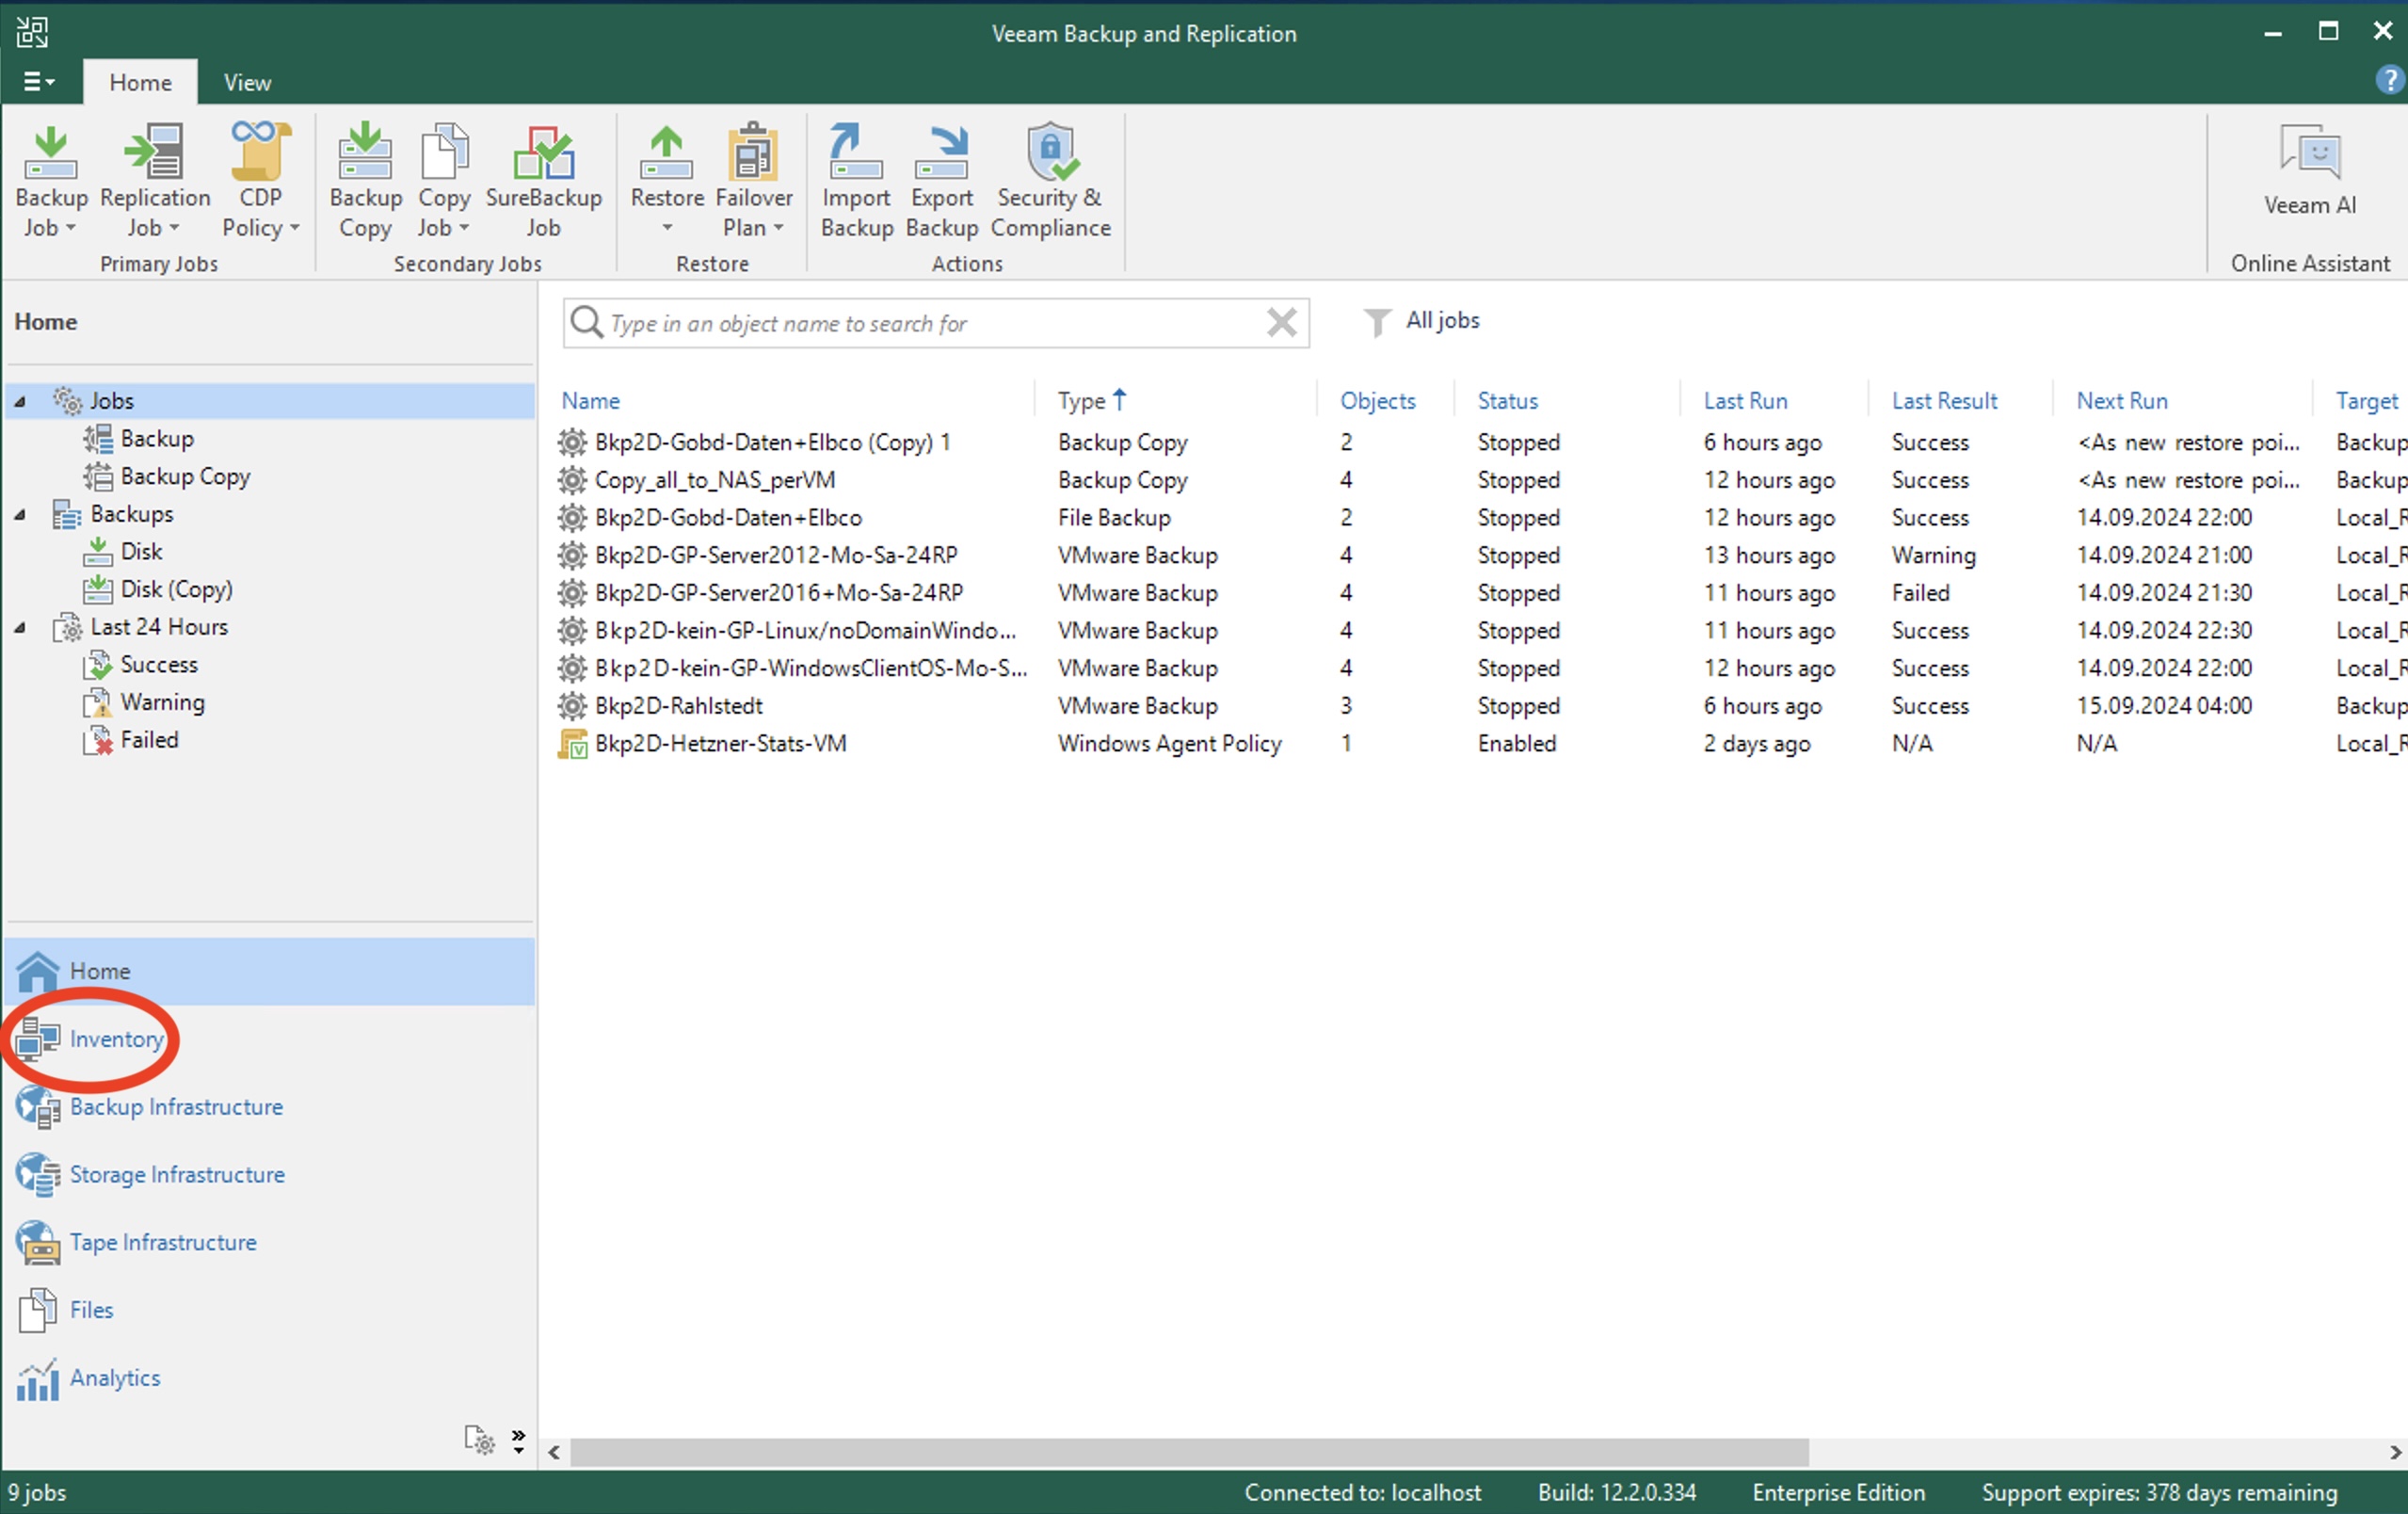2408x1514 pixels.
Task: Collapse the Jobs tree node
Action: click(x=20, y=401)
